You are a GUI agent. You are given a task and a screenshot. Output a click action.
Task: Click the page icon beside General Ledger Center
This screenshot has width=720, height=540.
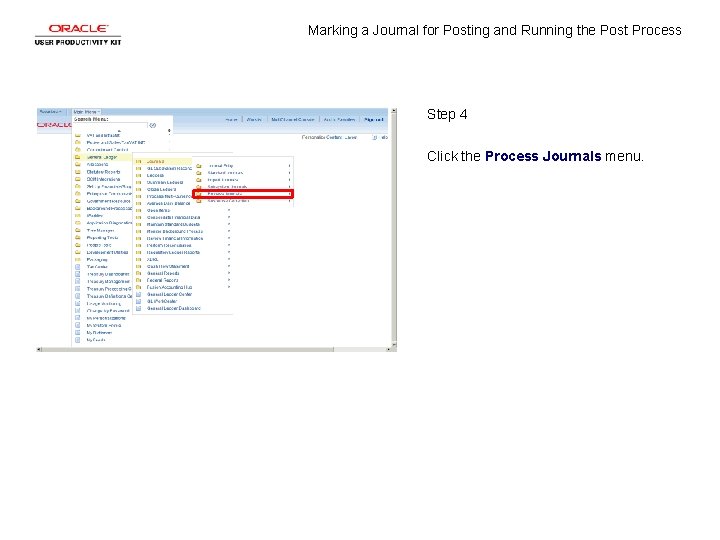click(138, 294)
